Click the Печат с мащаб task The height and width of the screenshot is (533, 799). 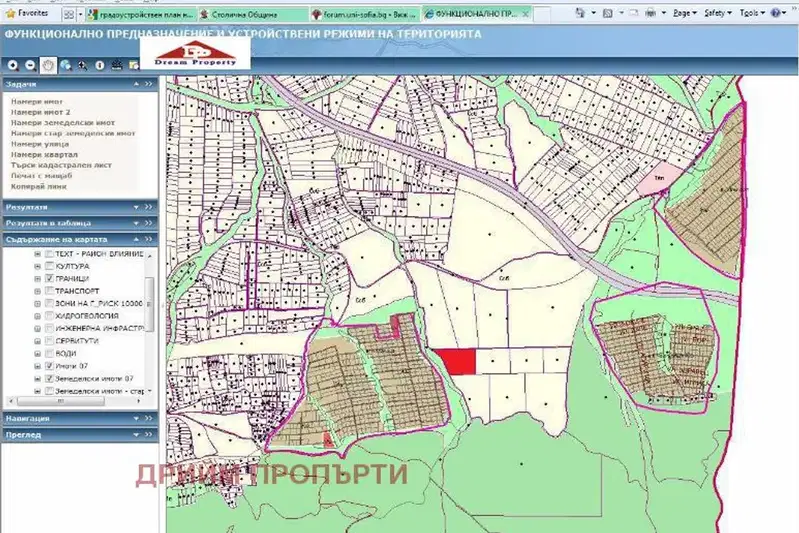pyautogui.click(x=41, y=176)
